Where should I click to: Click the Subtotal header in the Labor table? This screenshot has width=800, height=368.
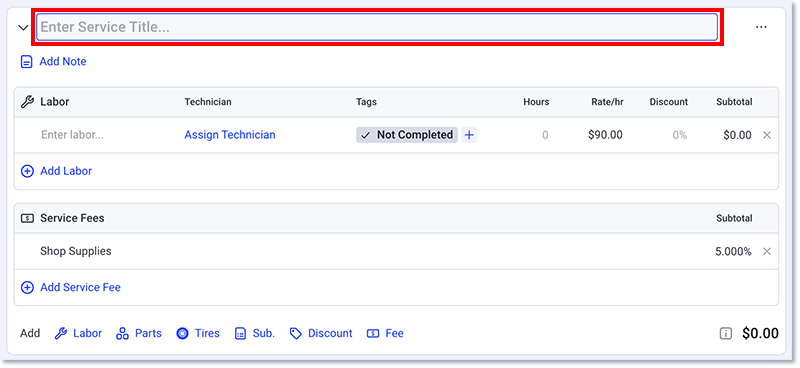click(734, 102)
